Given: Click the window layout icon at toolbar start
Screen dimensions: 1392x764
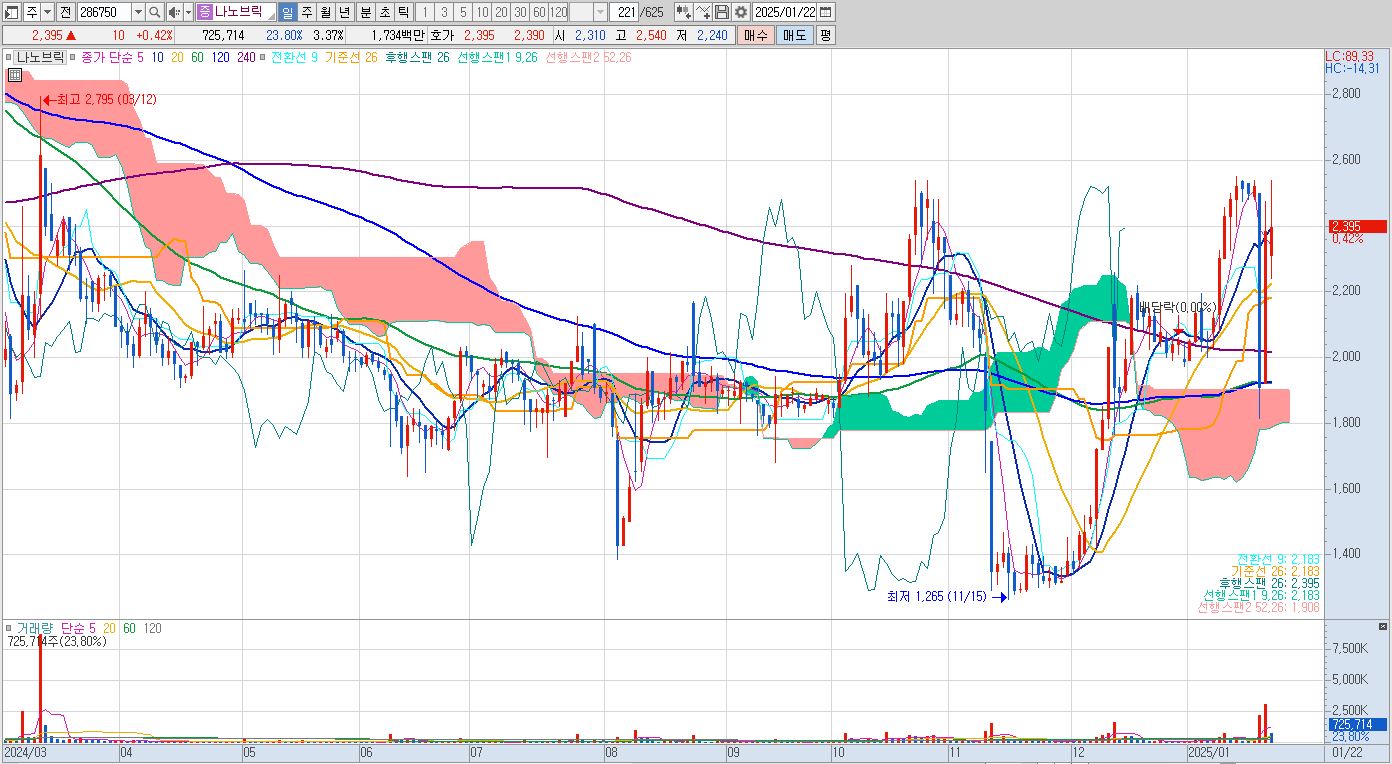Looking at the screenshot, I should [11, 12].
